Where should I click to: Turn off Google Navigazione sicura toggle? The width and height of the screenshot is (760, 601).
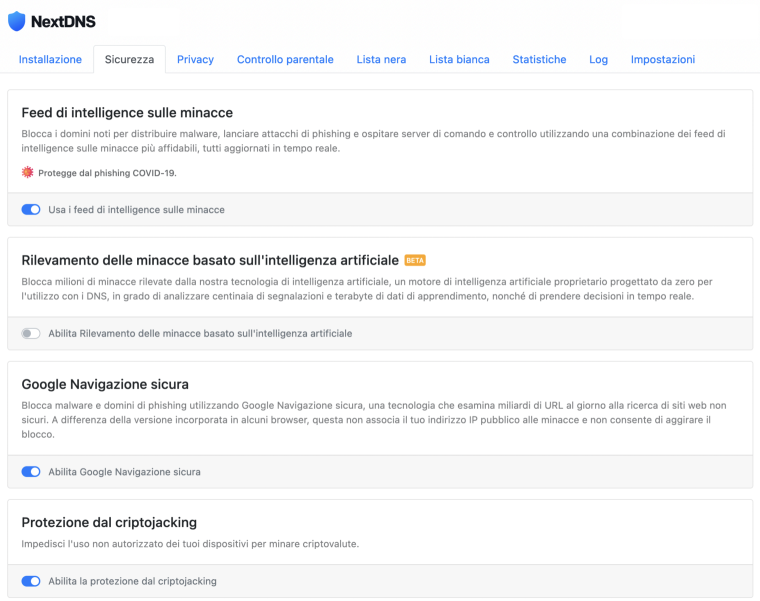coord(31,472)
